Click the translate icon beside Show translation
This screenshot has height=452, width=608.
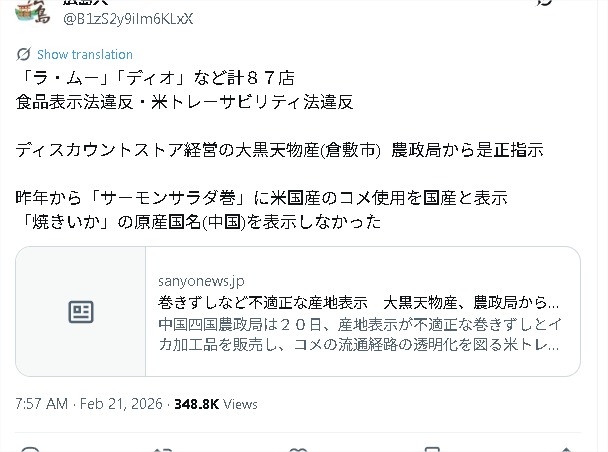click(x=23, y=54)
